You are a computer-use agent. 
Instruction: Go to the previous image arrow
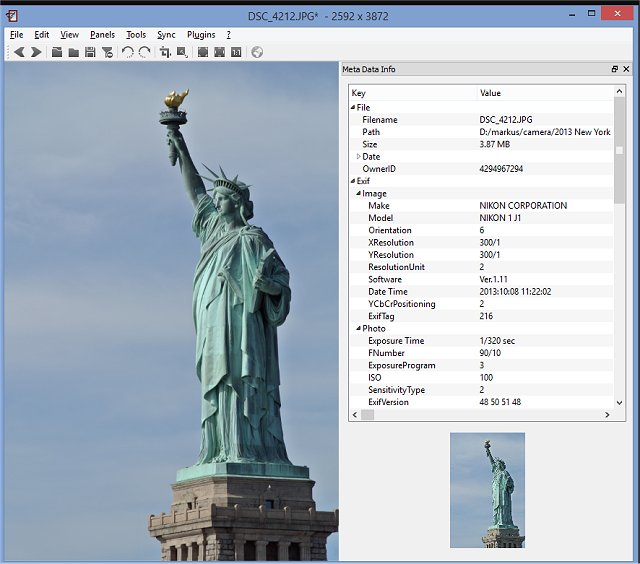pyautogui.click(x=19, y=52)
